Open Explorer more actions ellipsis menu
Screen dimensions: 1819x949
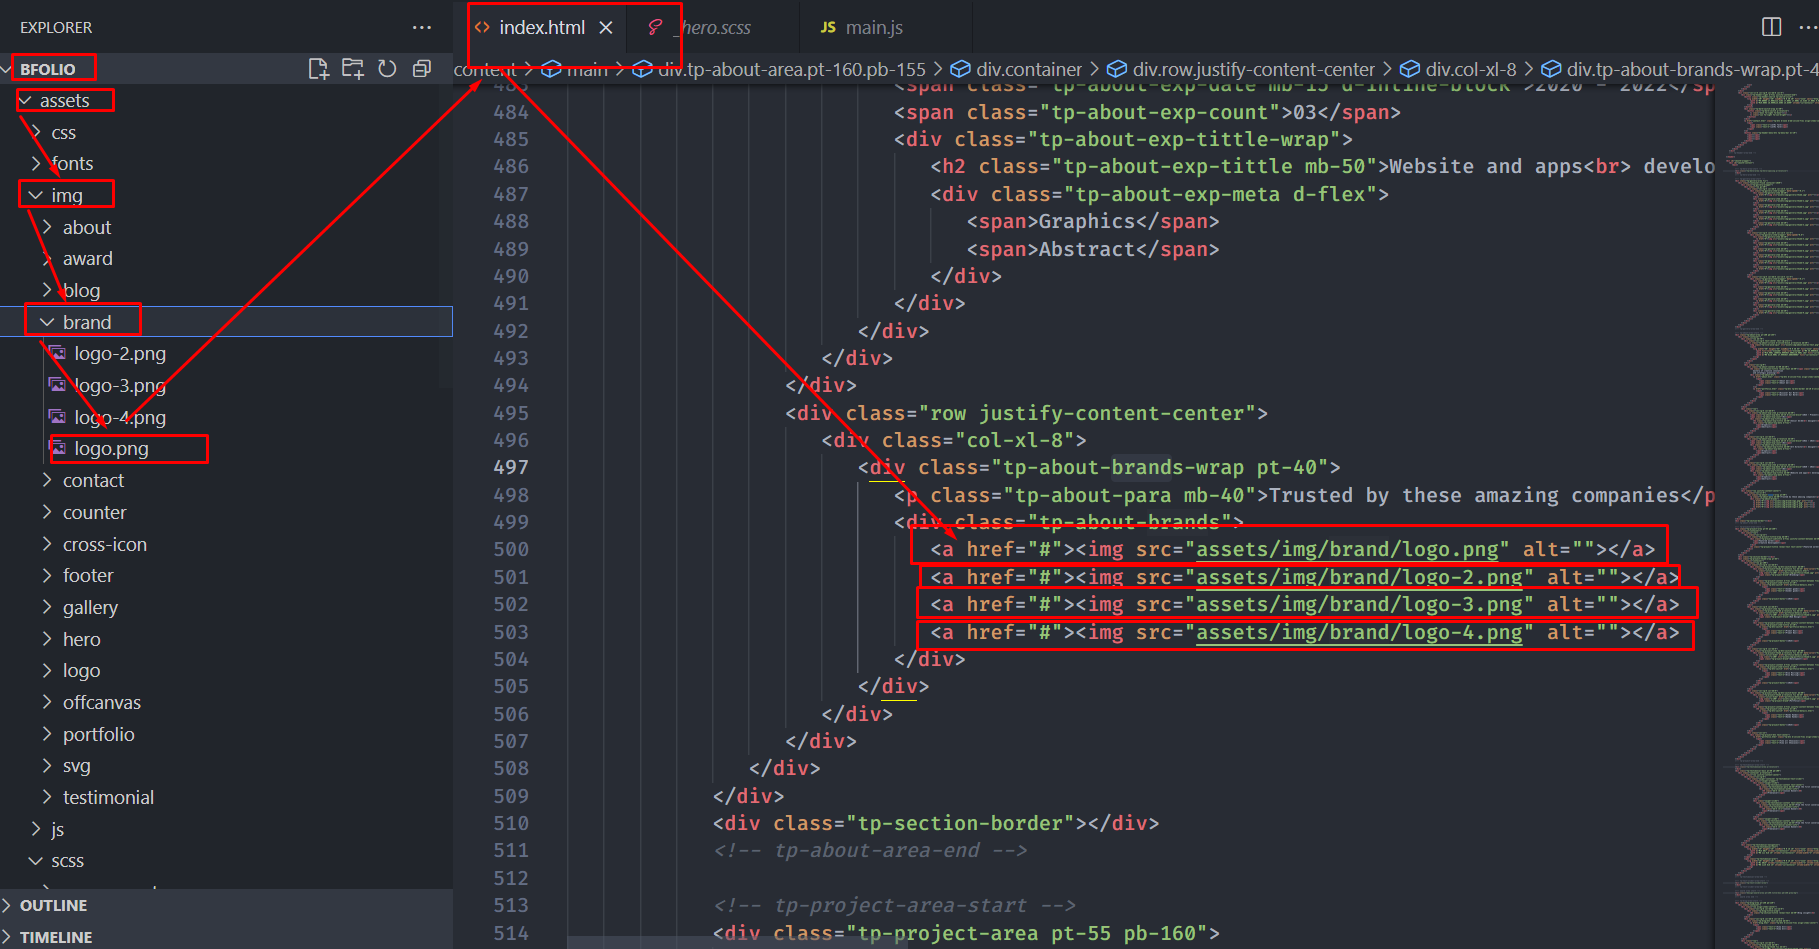point(422,28)
